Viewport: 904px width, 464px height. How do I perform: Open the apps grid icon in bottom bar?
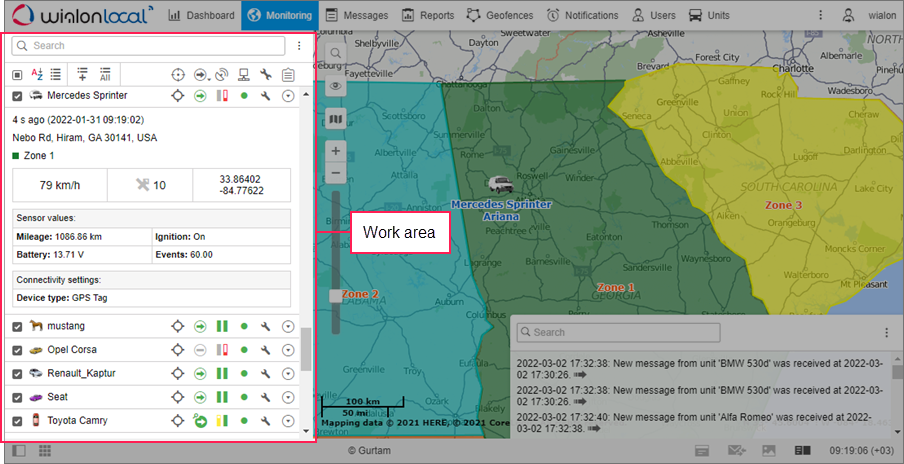(46, 451)
